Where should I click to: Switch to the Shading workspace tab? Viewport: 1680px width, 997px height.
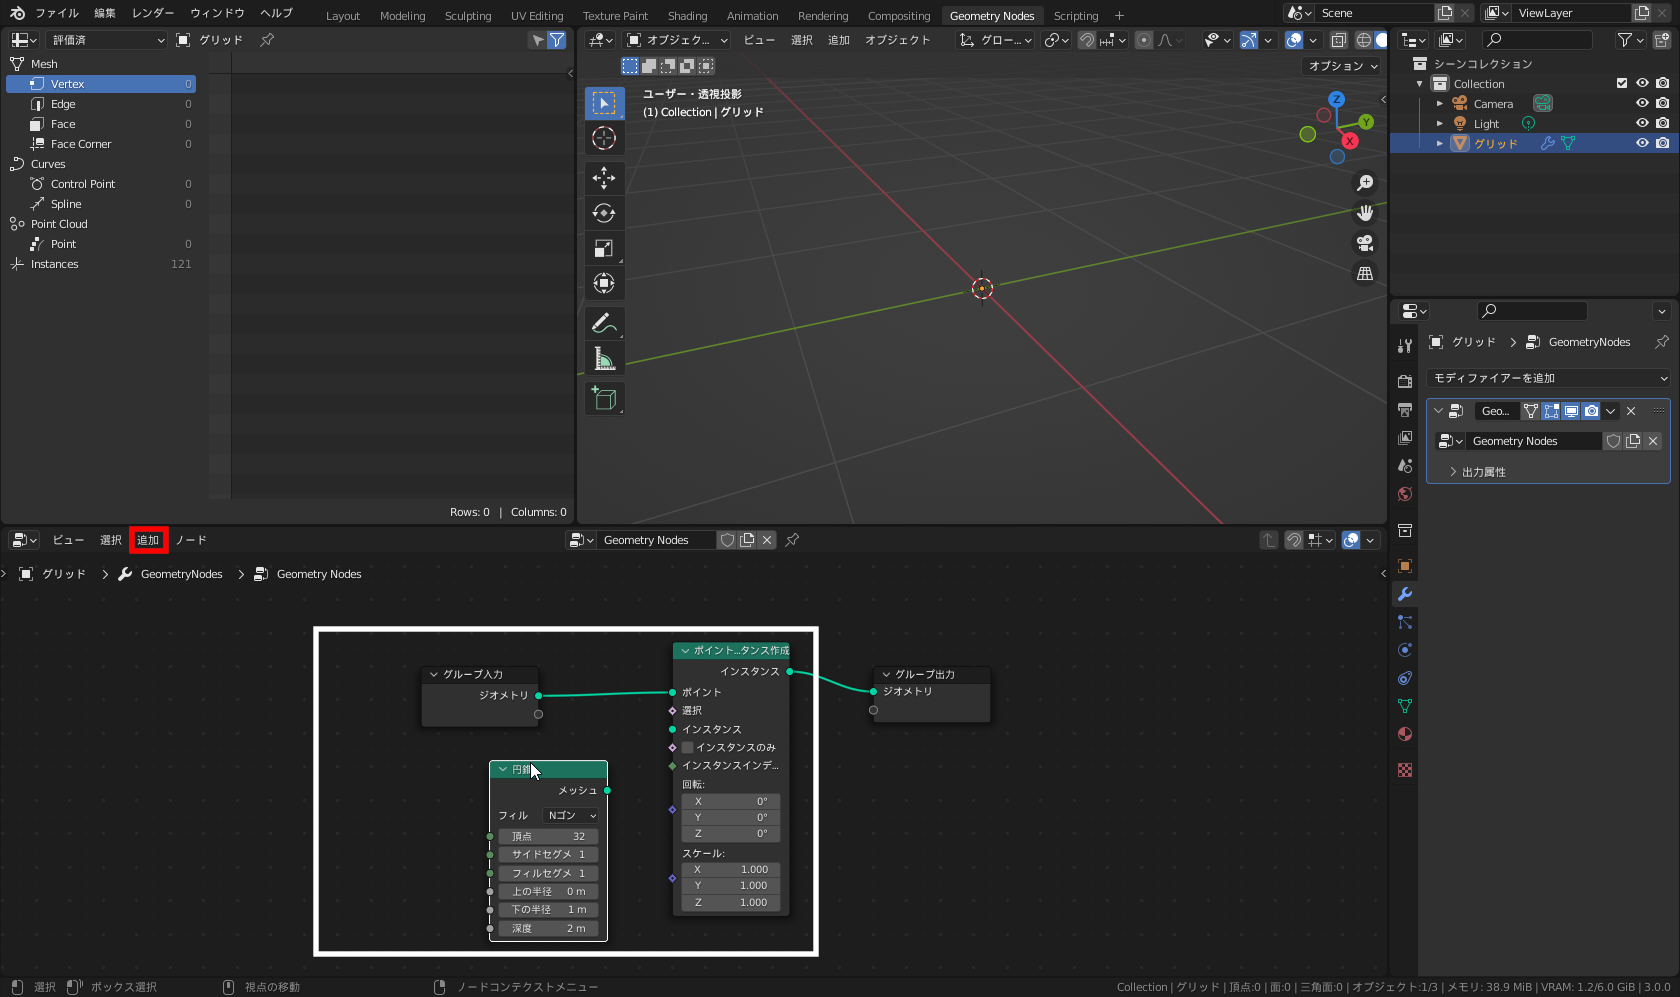(687, 16)
